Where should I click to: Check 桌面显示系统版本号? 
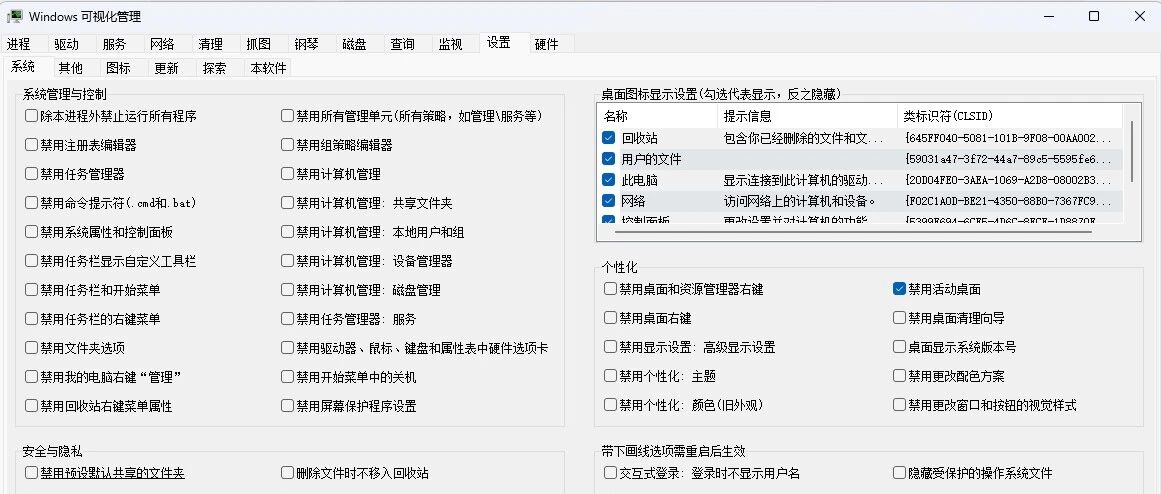point(900,347)
